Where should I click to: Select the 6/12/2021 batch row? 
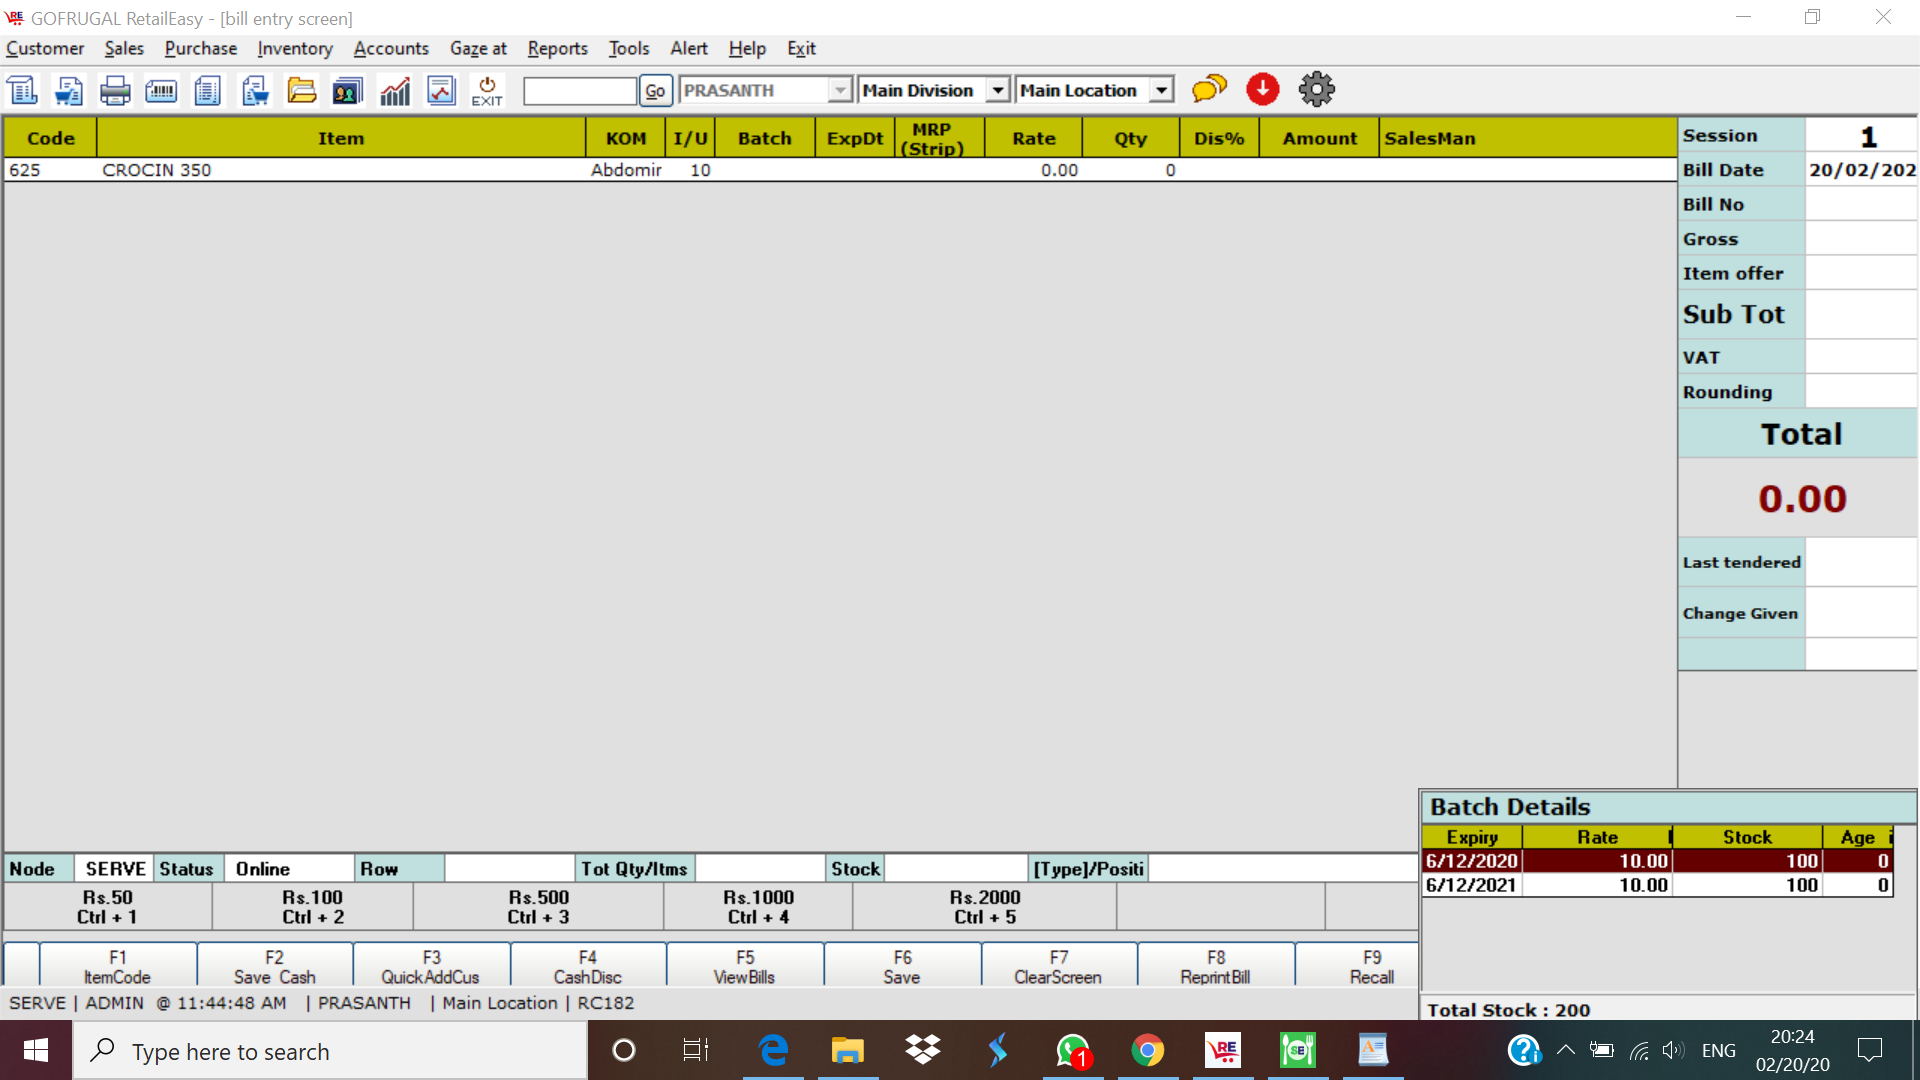1656,885
